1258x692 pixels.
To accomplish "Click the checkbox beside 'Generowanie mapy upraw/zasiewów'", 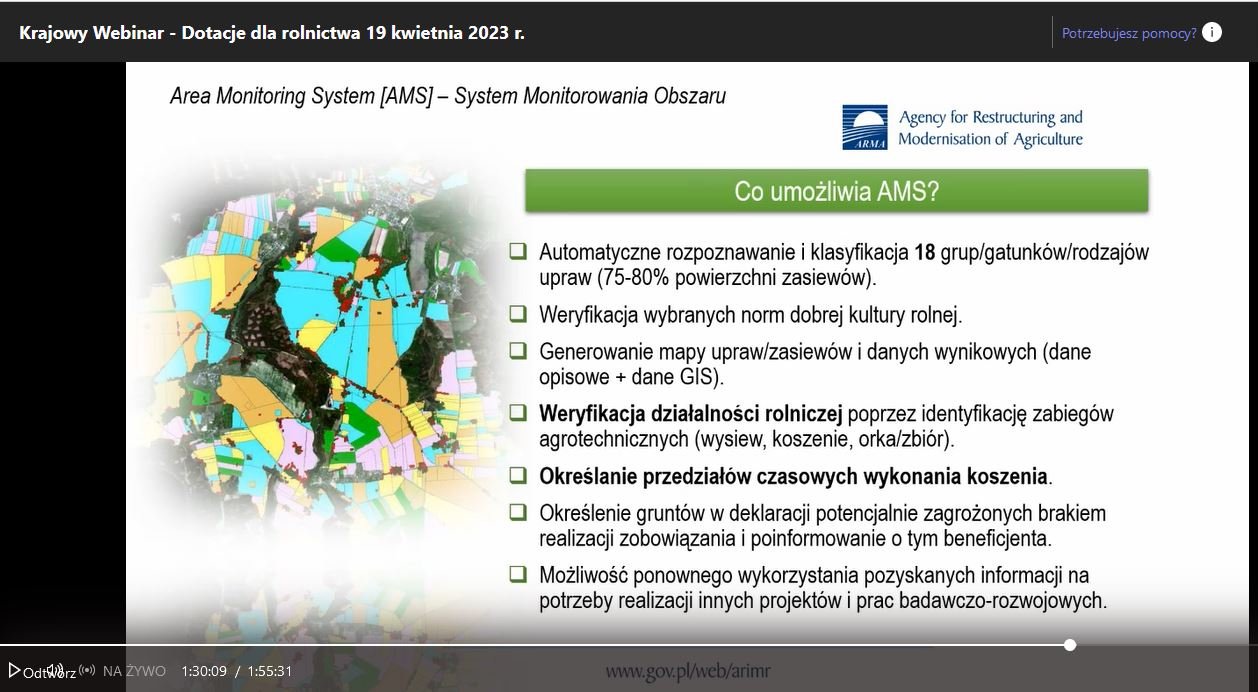I will (x=517, y=350).
